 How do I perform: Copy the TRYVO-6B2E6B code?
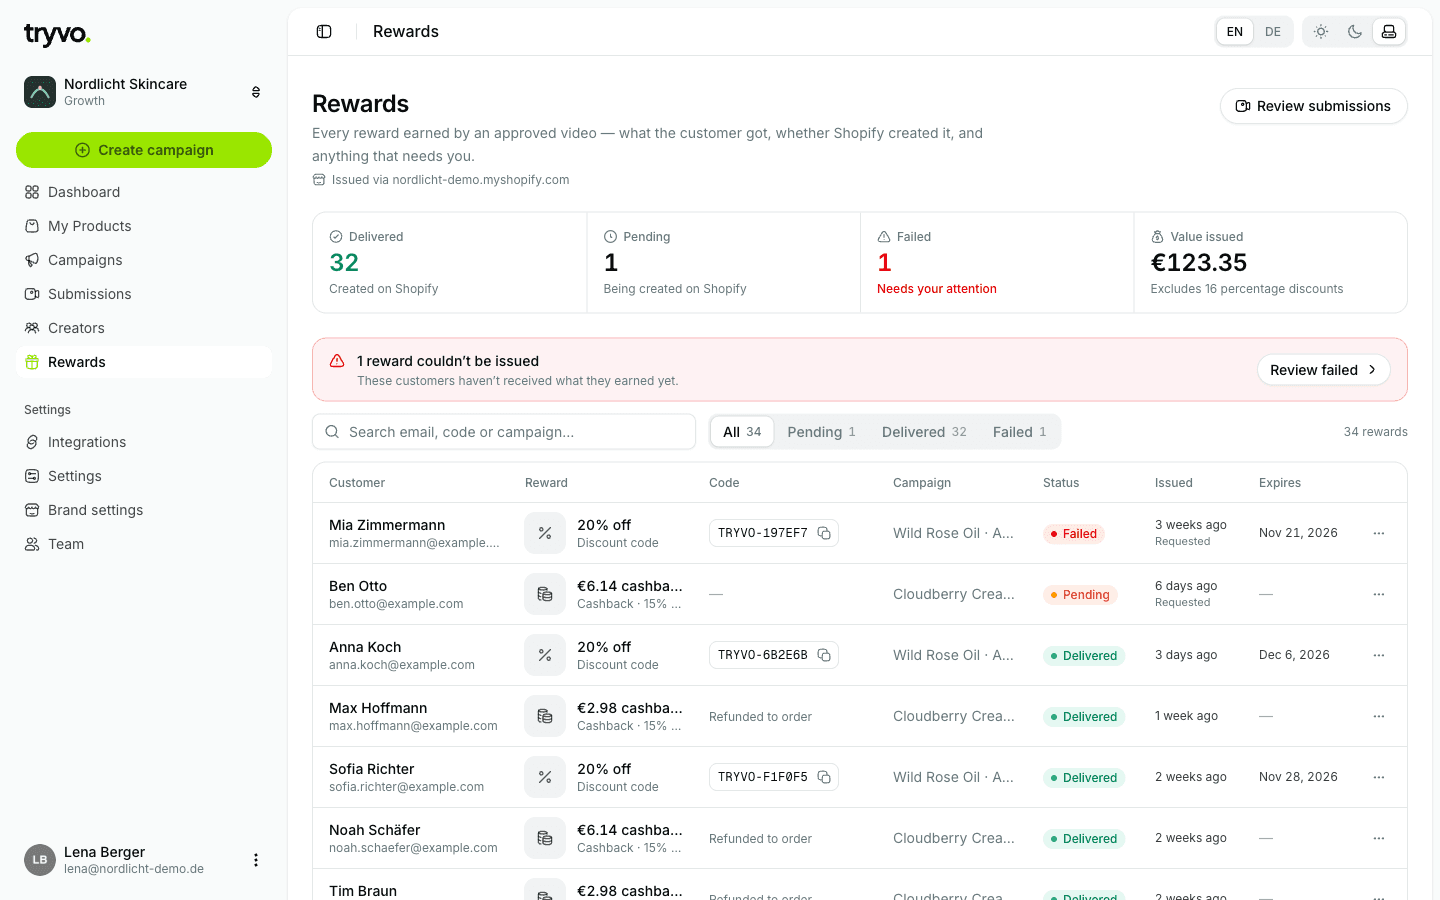pos(824,655)
